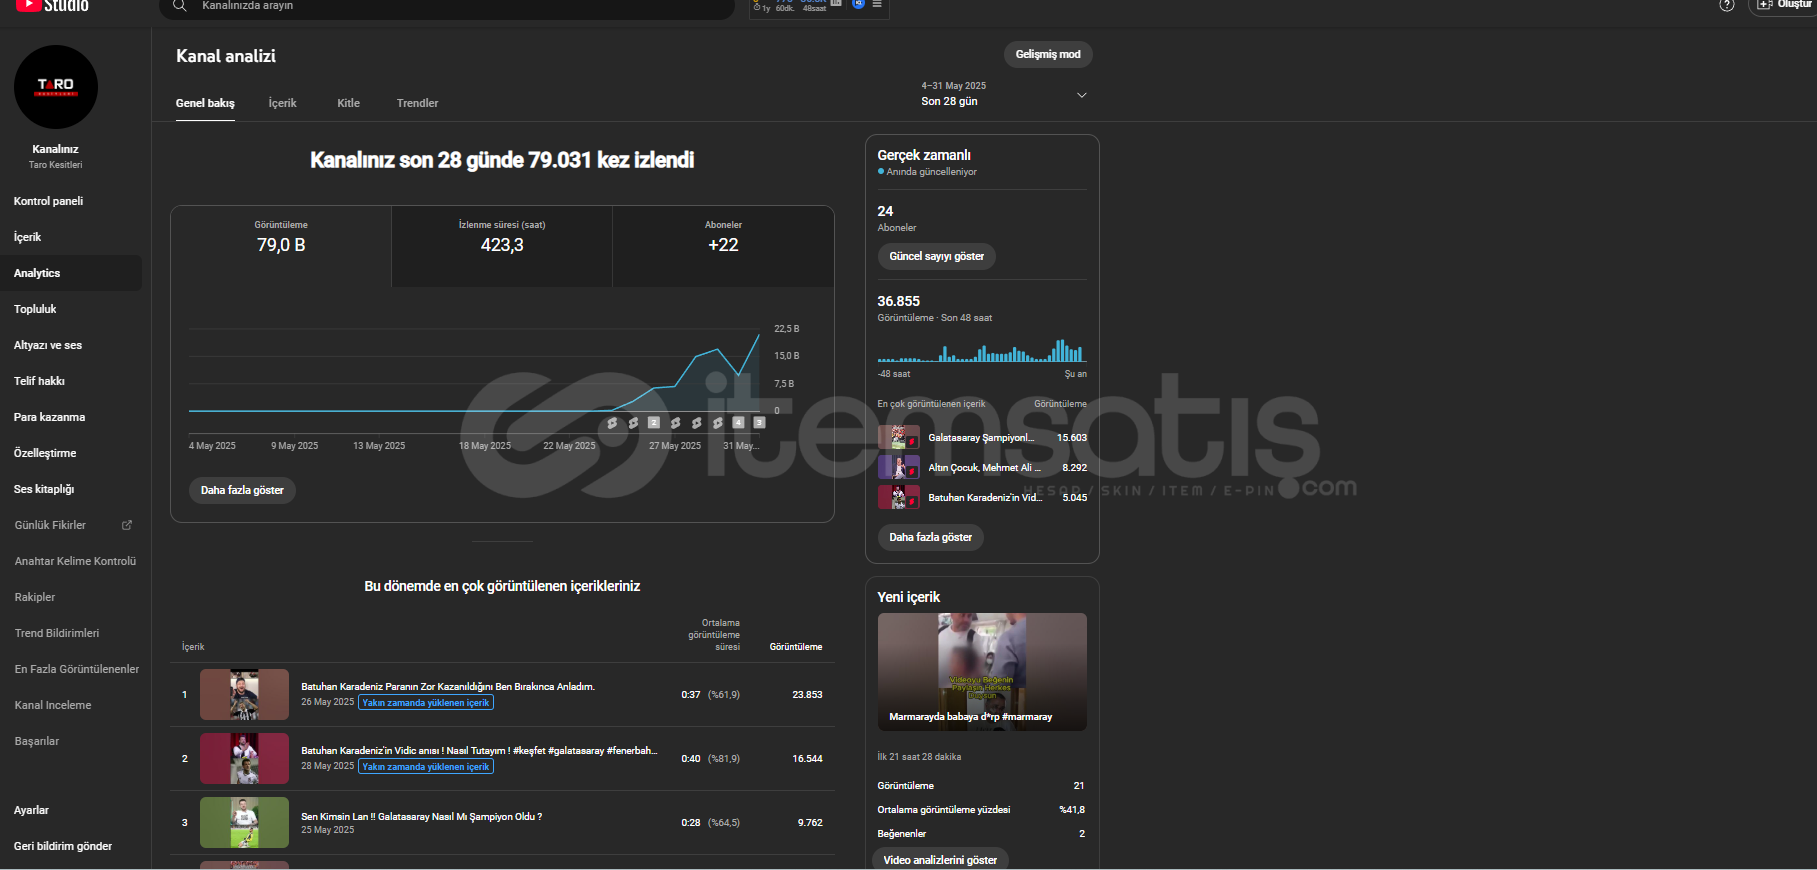The image size is (1817, 870).
Task: Open Anahtar Kelime Kontrolü in sidebar
Action: click(71, 561)
